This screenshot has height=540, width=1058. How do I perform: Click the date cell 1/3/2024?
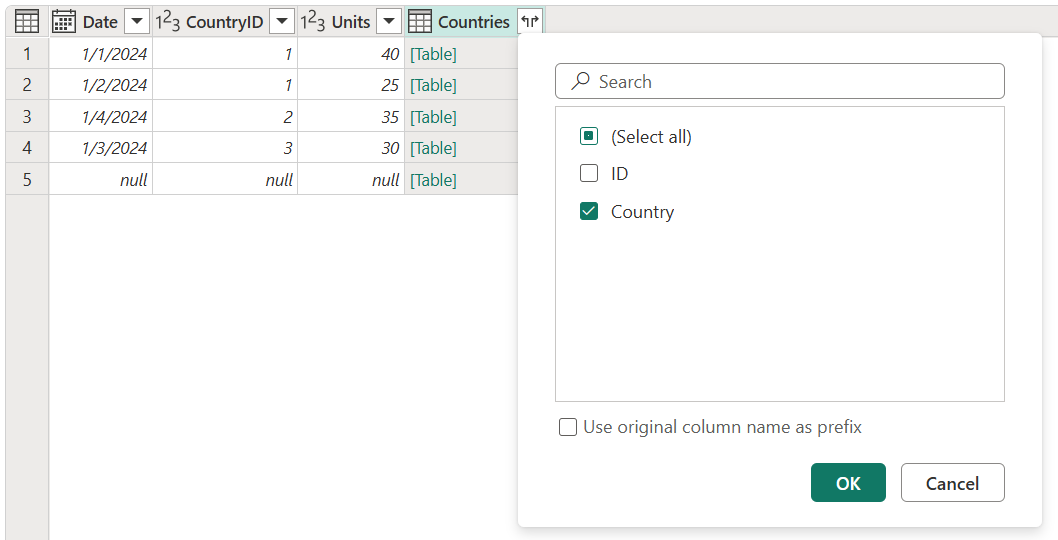(101, 147)
